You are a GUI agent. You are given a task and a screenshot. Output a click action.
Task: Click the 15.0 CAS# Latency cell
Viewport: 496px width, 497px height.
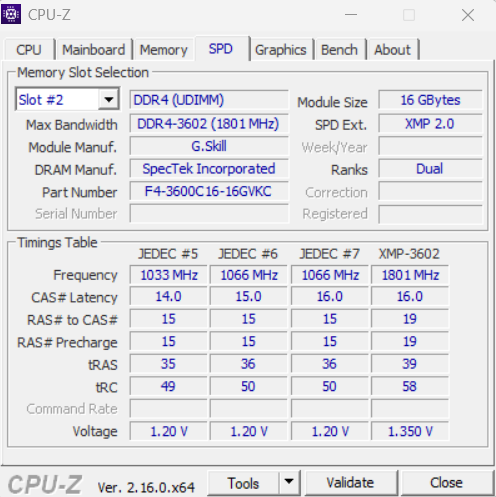(248, 296)
